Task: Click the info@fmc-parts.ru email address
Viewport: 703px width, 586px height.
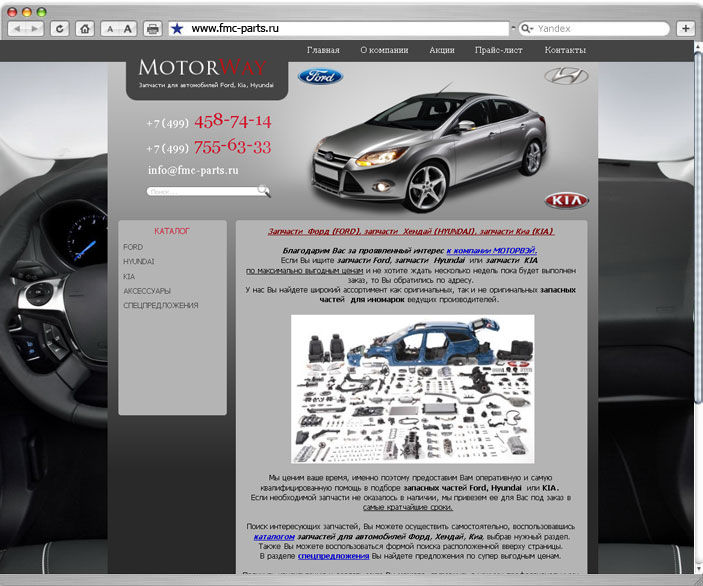Action: pyautogui.click(x=193, y=170)
